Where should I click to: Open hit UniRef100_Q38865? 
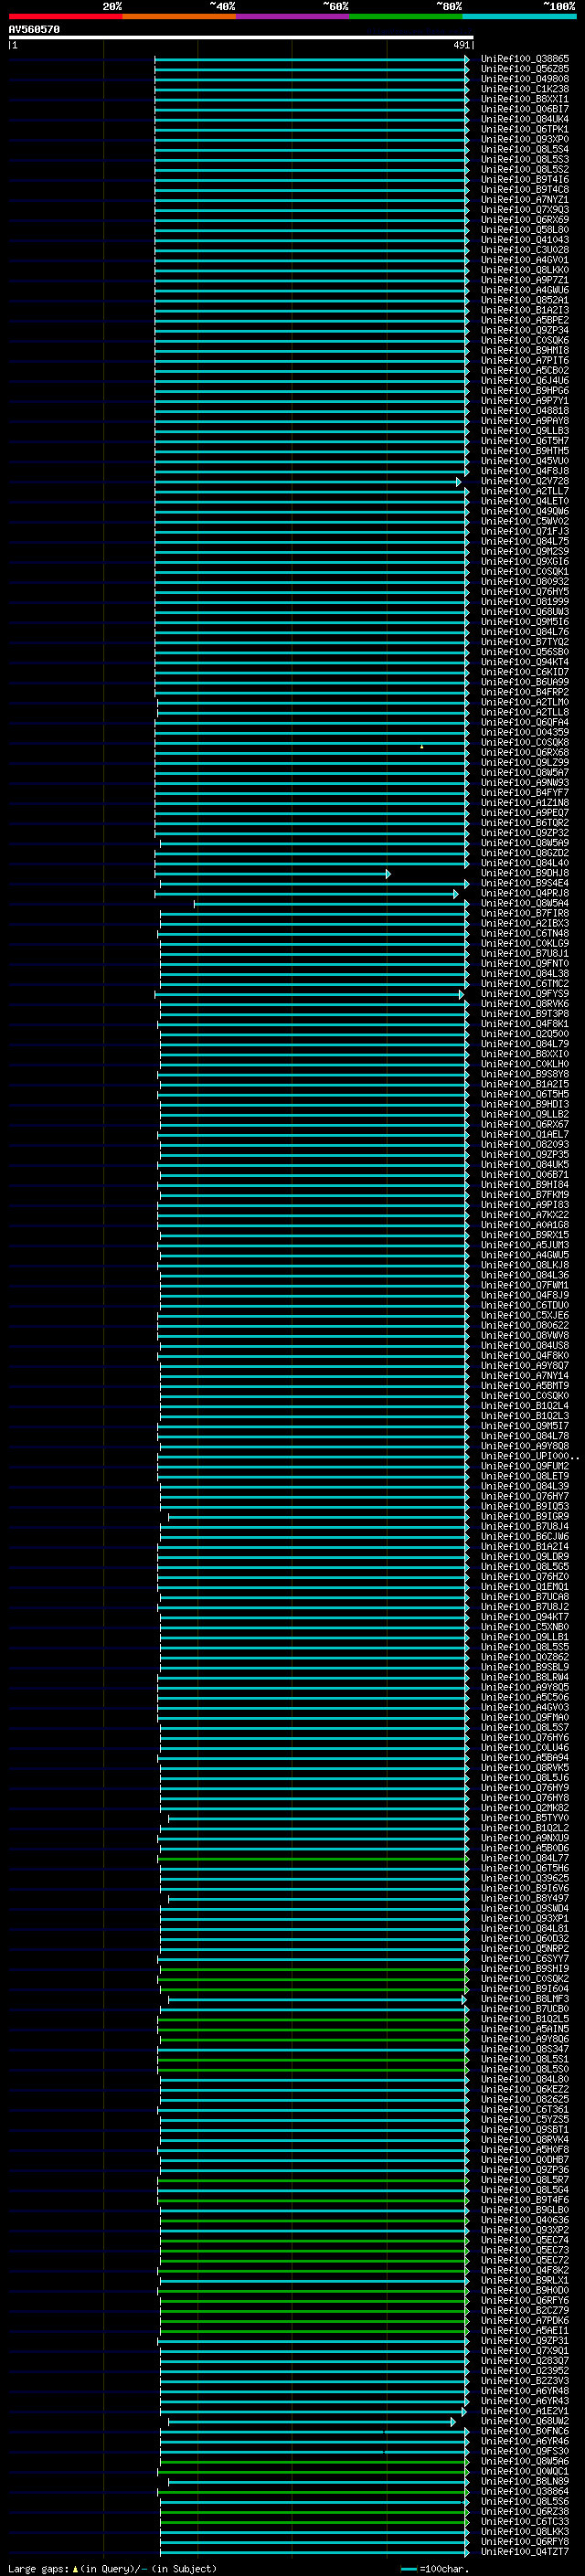[x=525, y=59]
